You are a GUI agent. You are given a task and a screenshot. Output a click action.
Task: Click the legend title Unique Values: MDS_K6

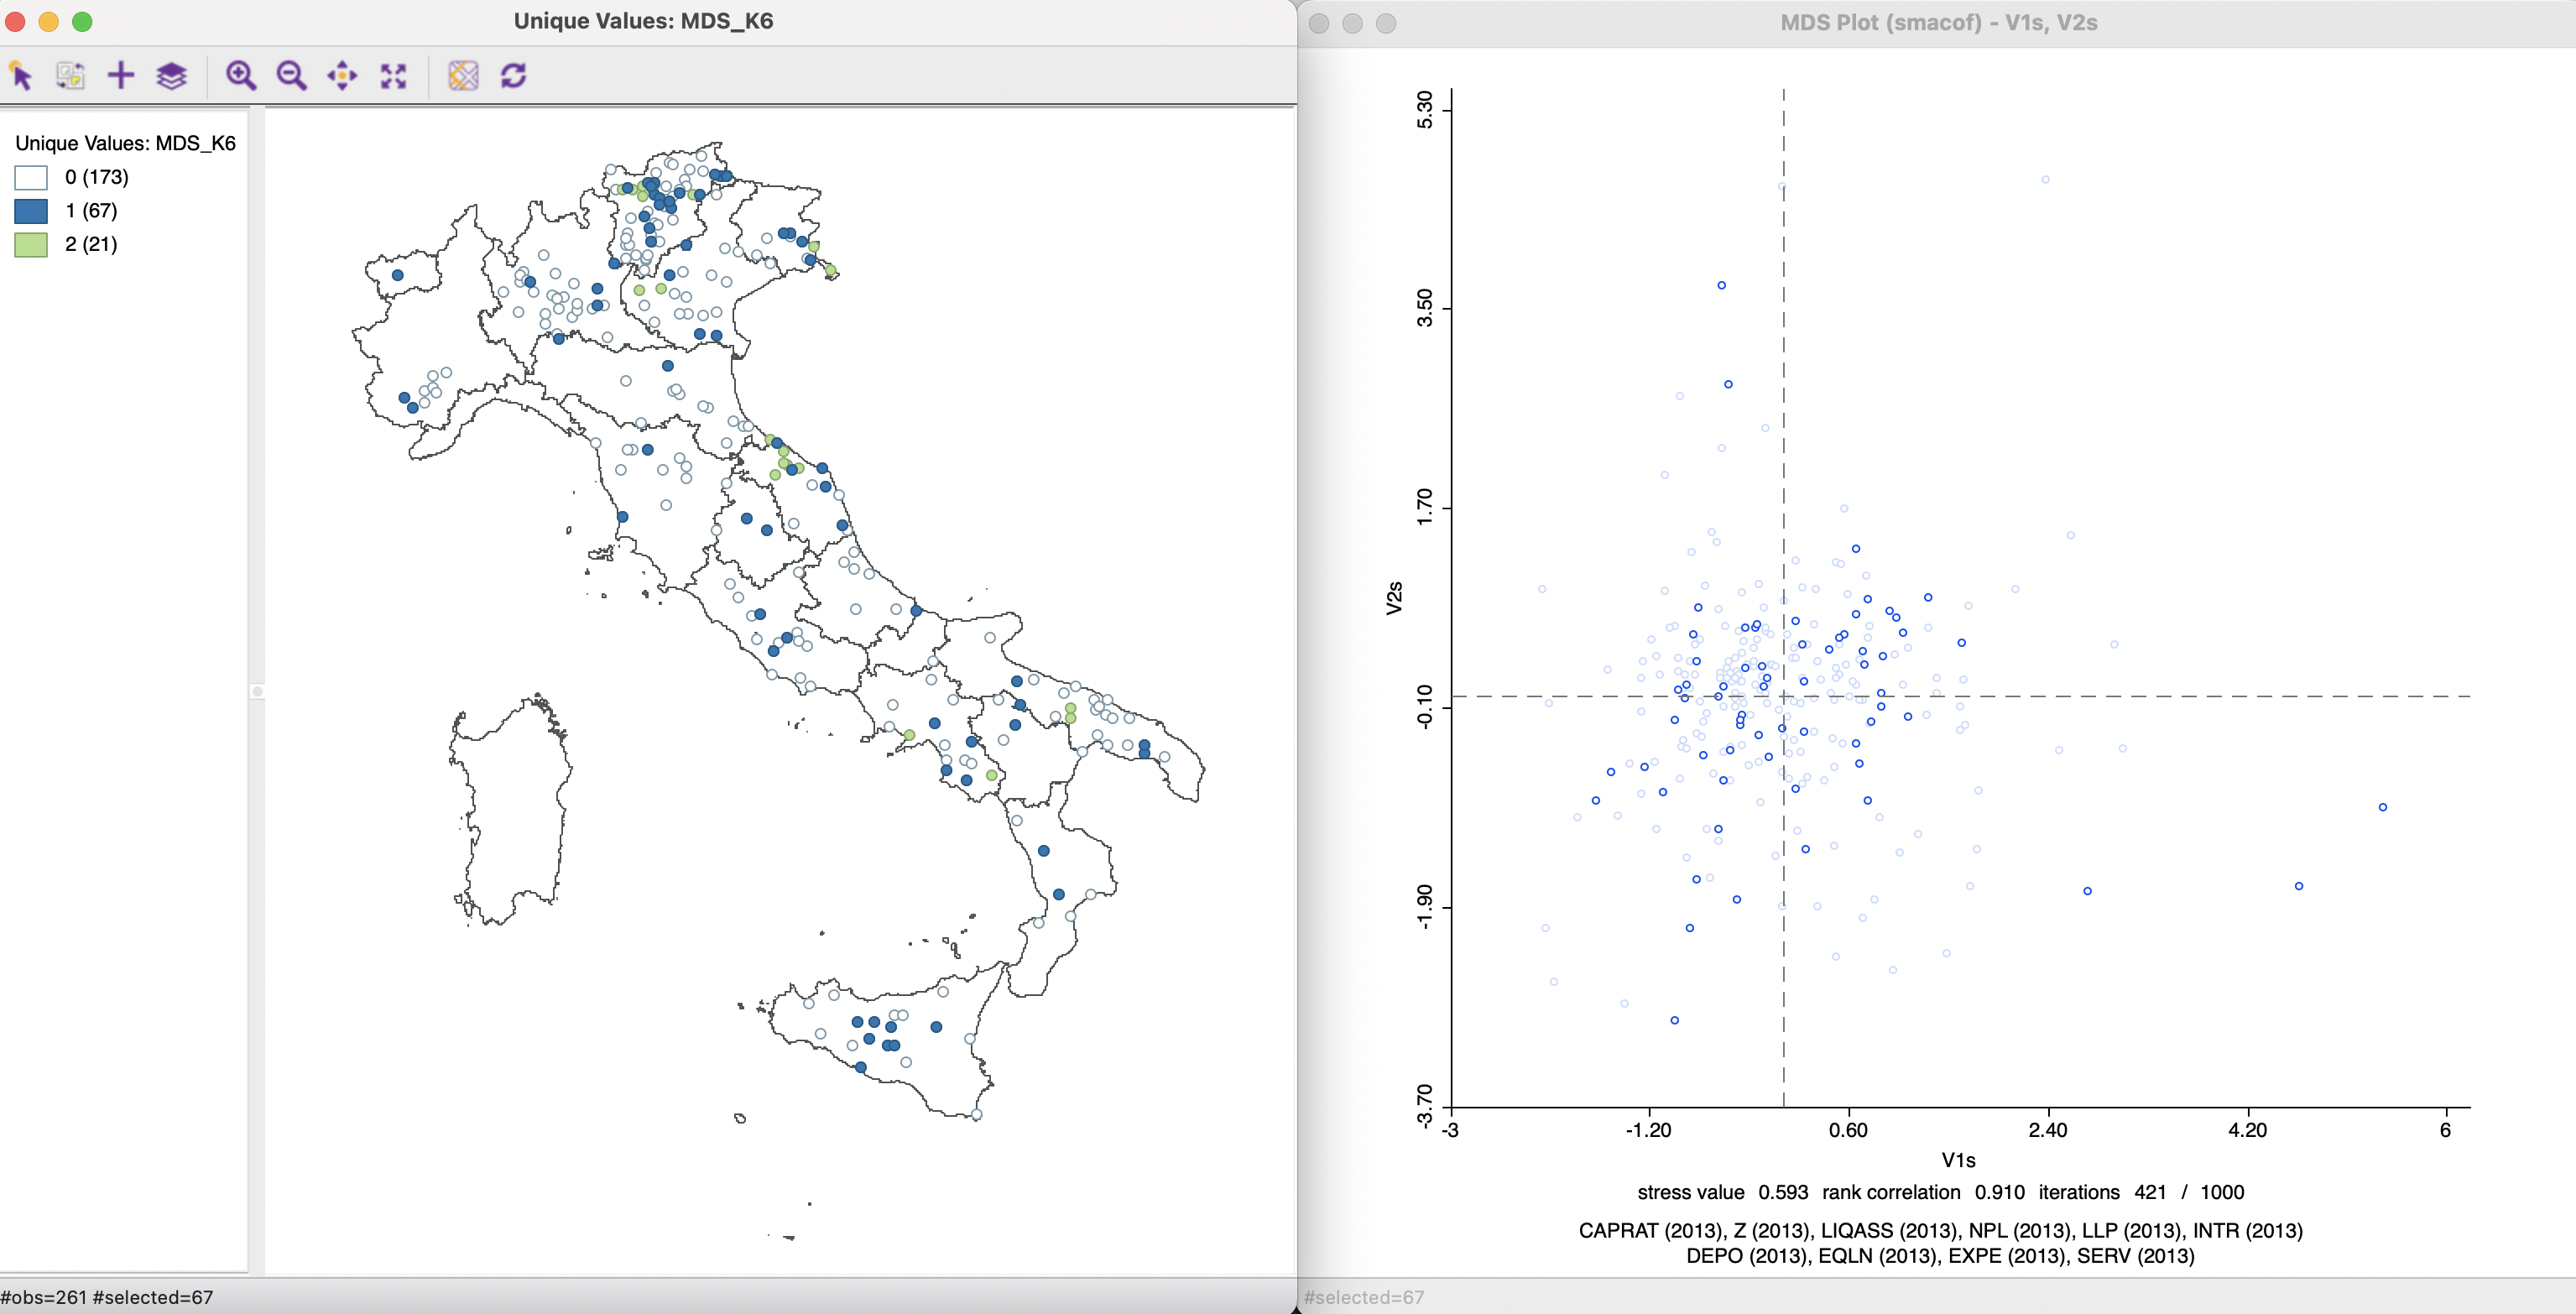(125, 143)
